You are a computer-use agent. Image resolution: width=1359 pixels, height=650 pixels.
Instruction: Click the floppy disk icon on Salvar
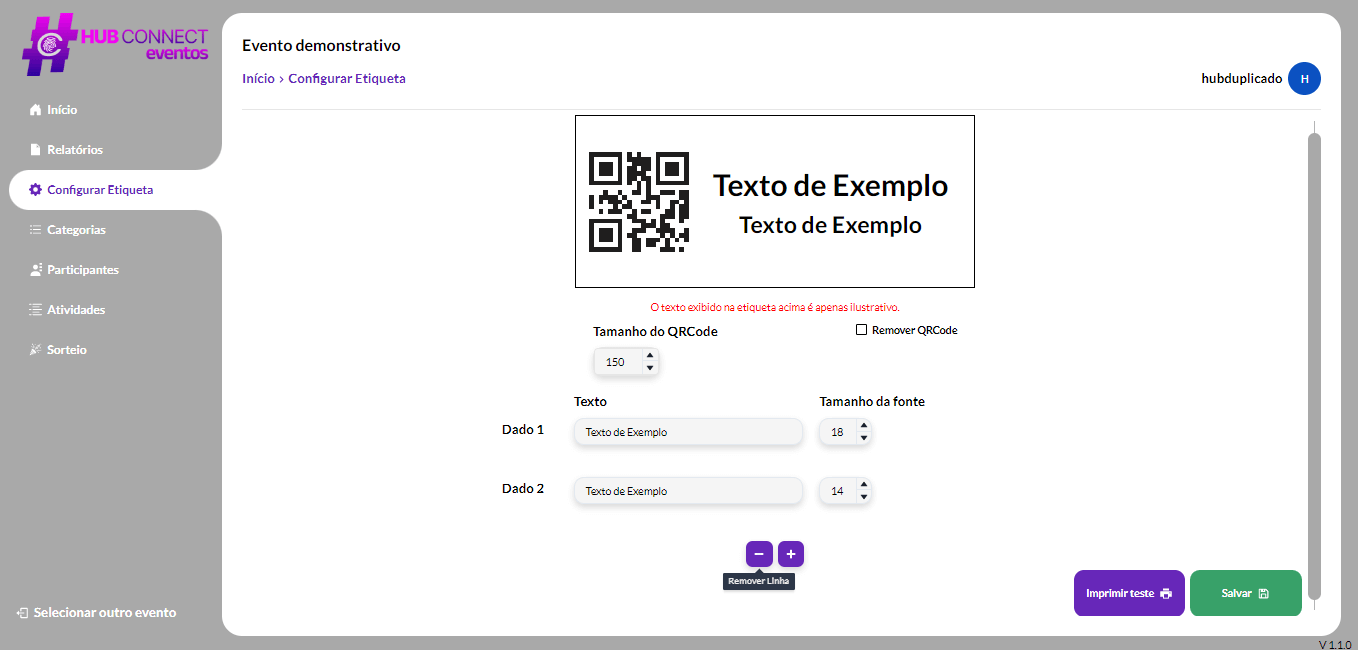[1263, 594]
